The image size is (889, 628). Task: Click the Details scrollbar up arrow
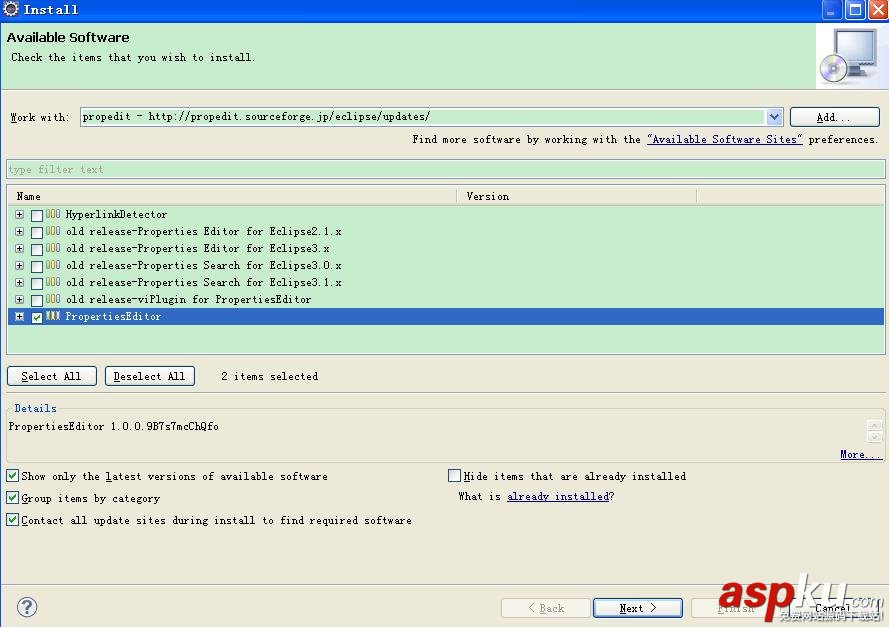[x=874, y=425]
